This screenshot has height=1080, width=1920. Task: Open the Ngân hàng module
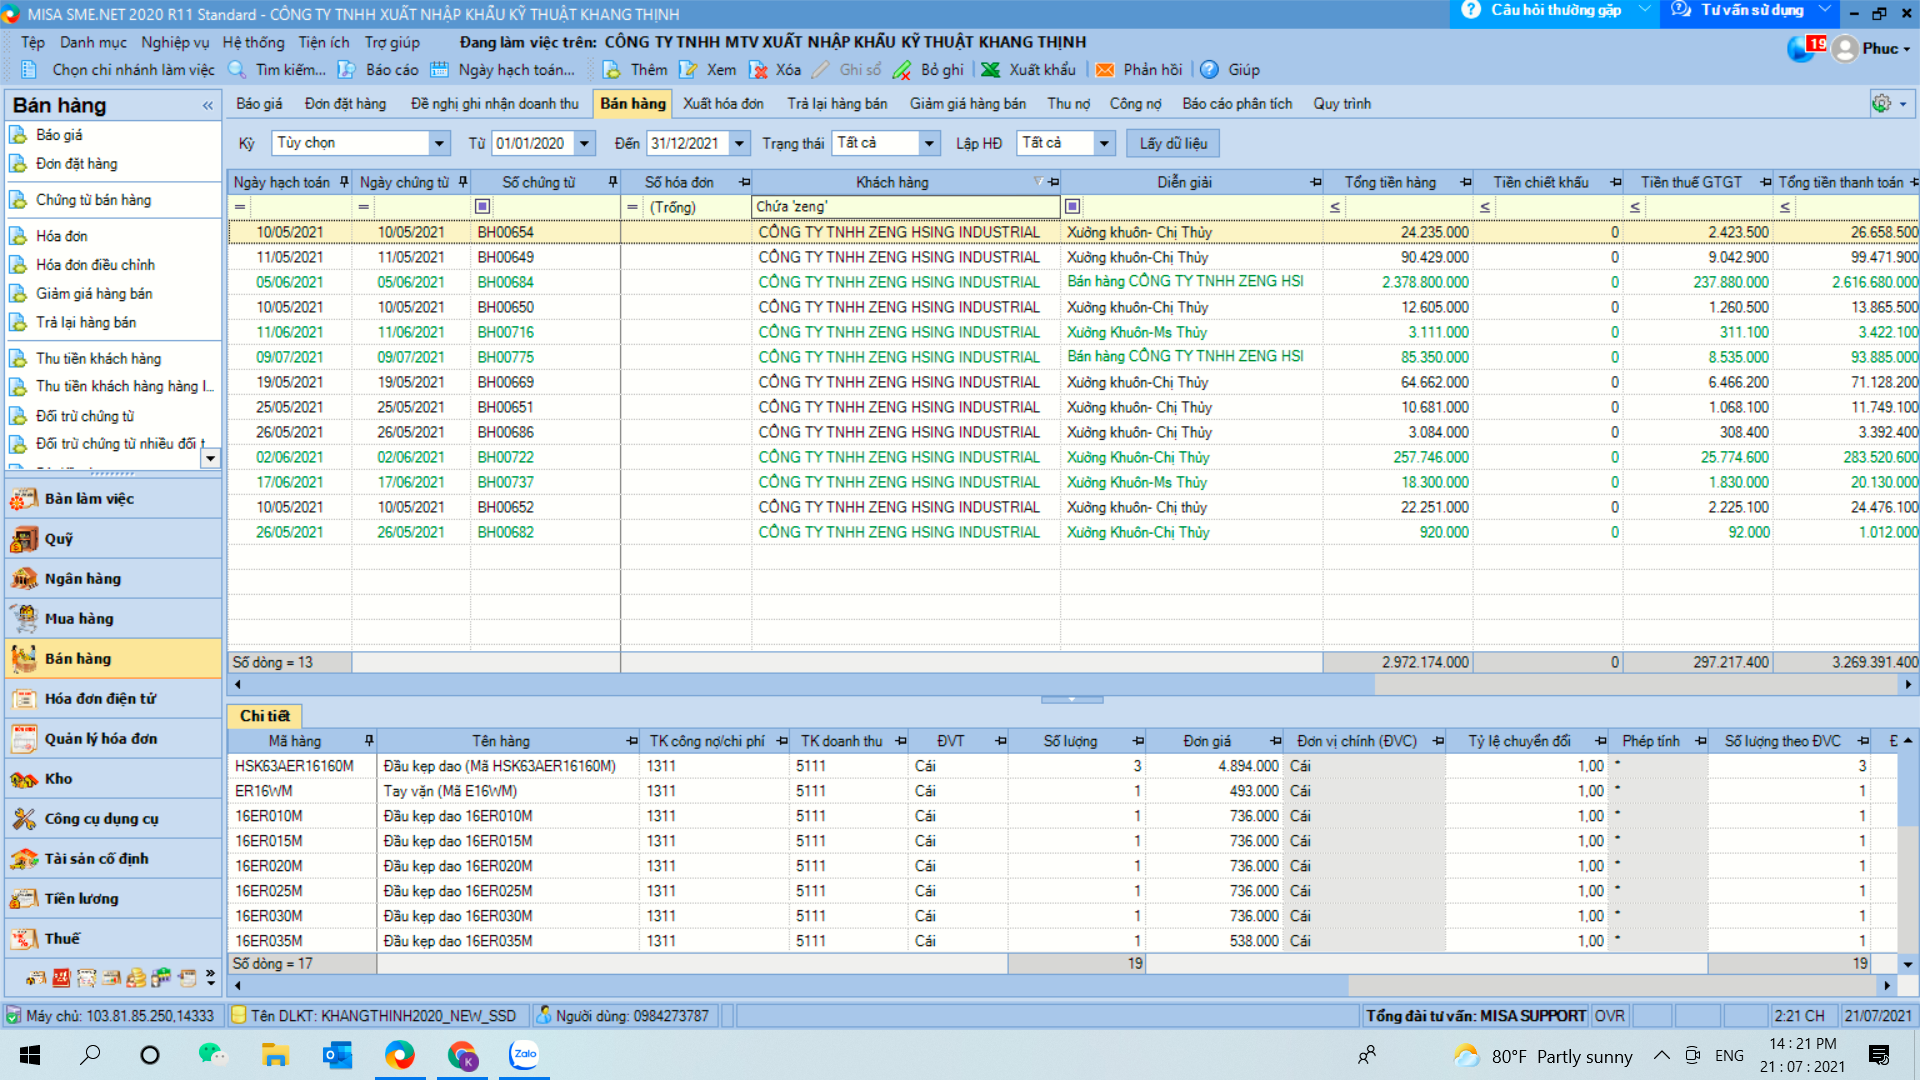click(x=82, y=579)
